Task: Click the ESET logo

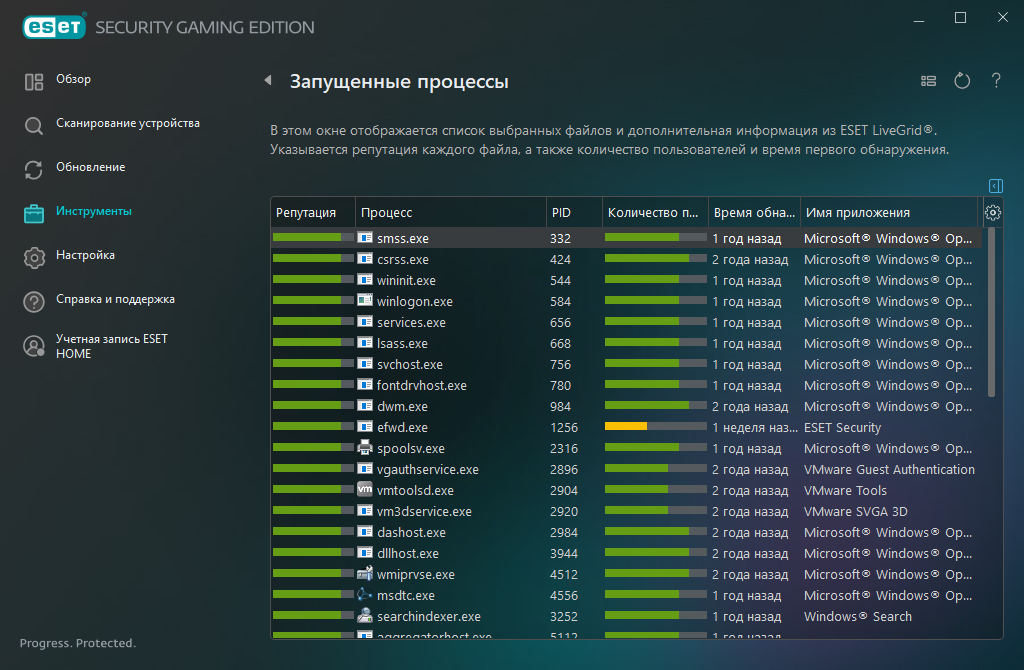Action: (x=54, y=26)
